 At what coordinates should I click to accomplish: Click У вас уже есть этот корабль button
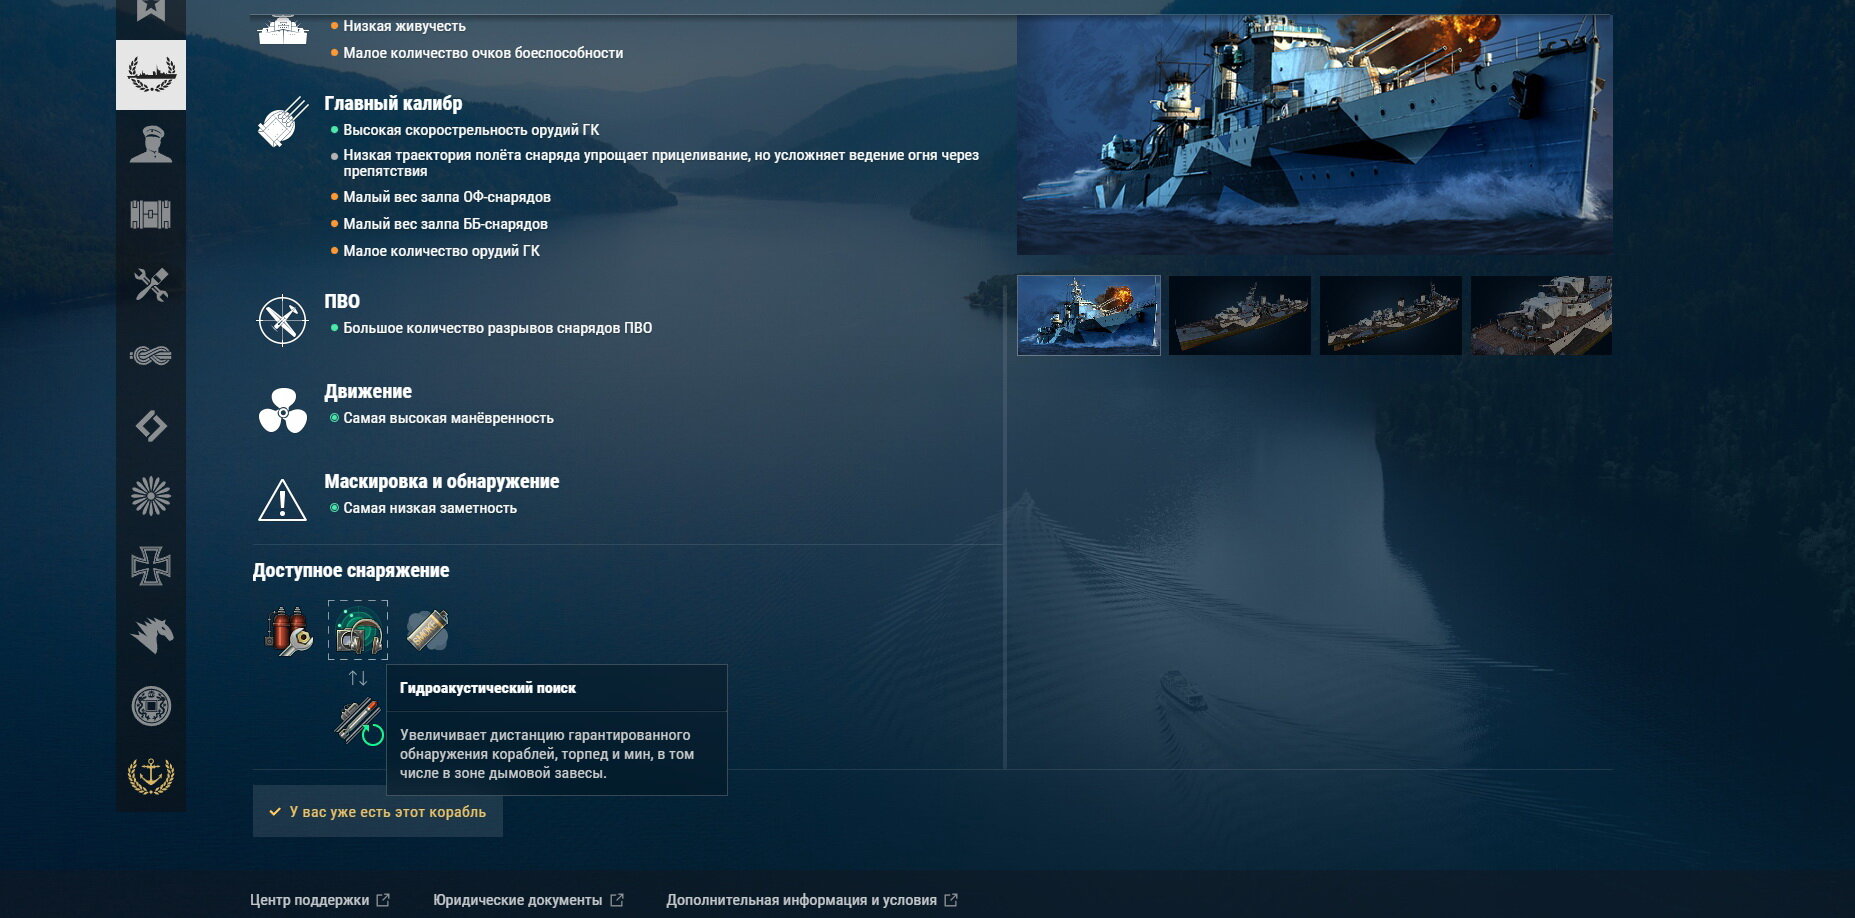[378, 812]
